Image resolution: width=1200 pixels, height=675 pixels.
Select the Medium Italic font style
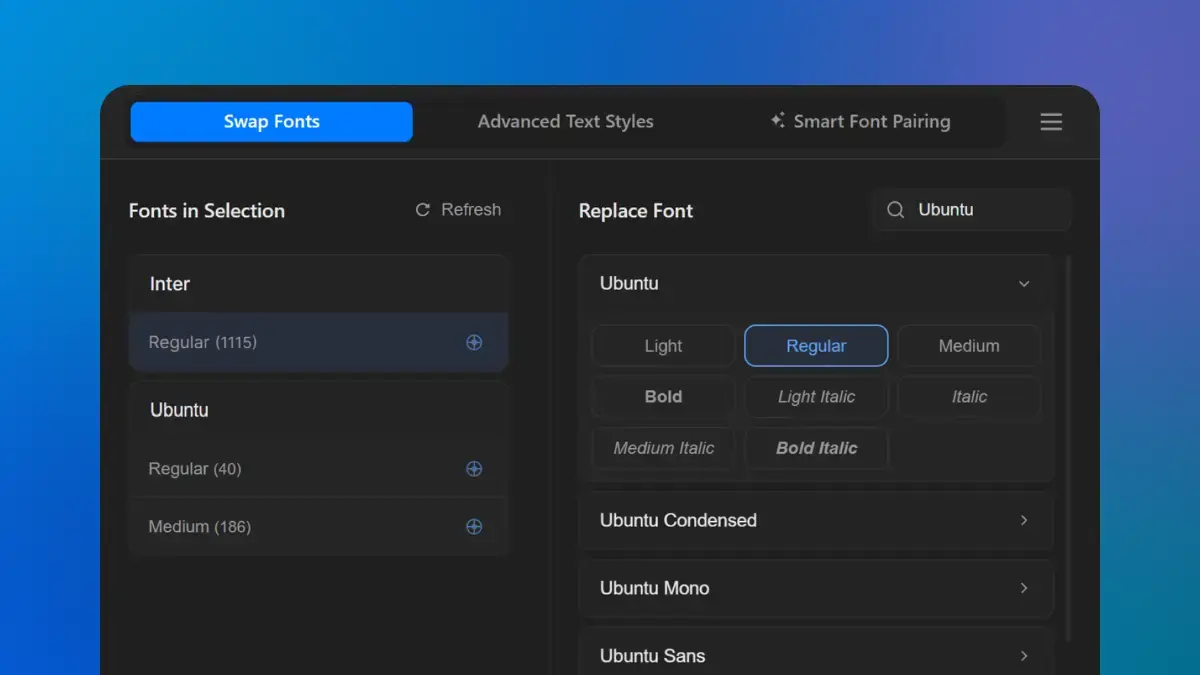tap(663, 448)
